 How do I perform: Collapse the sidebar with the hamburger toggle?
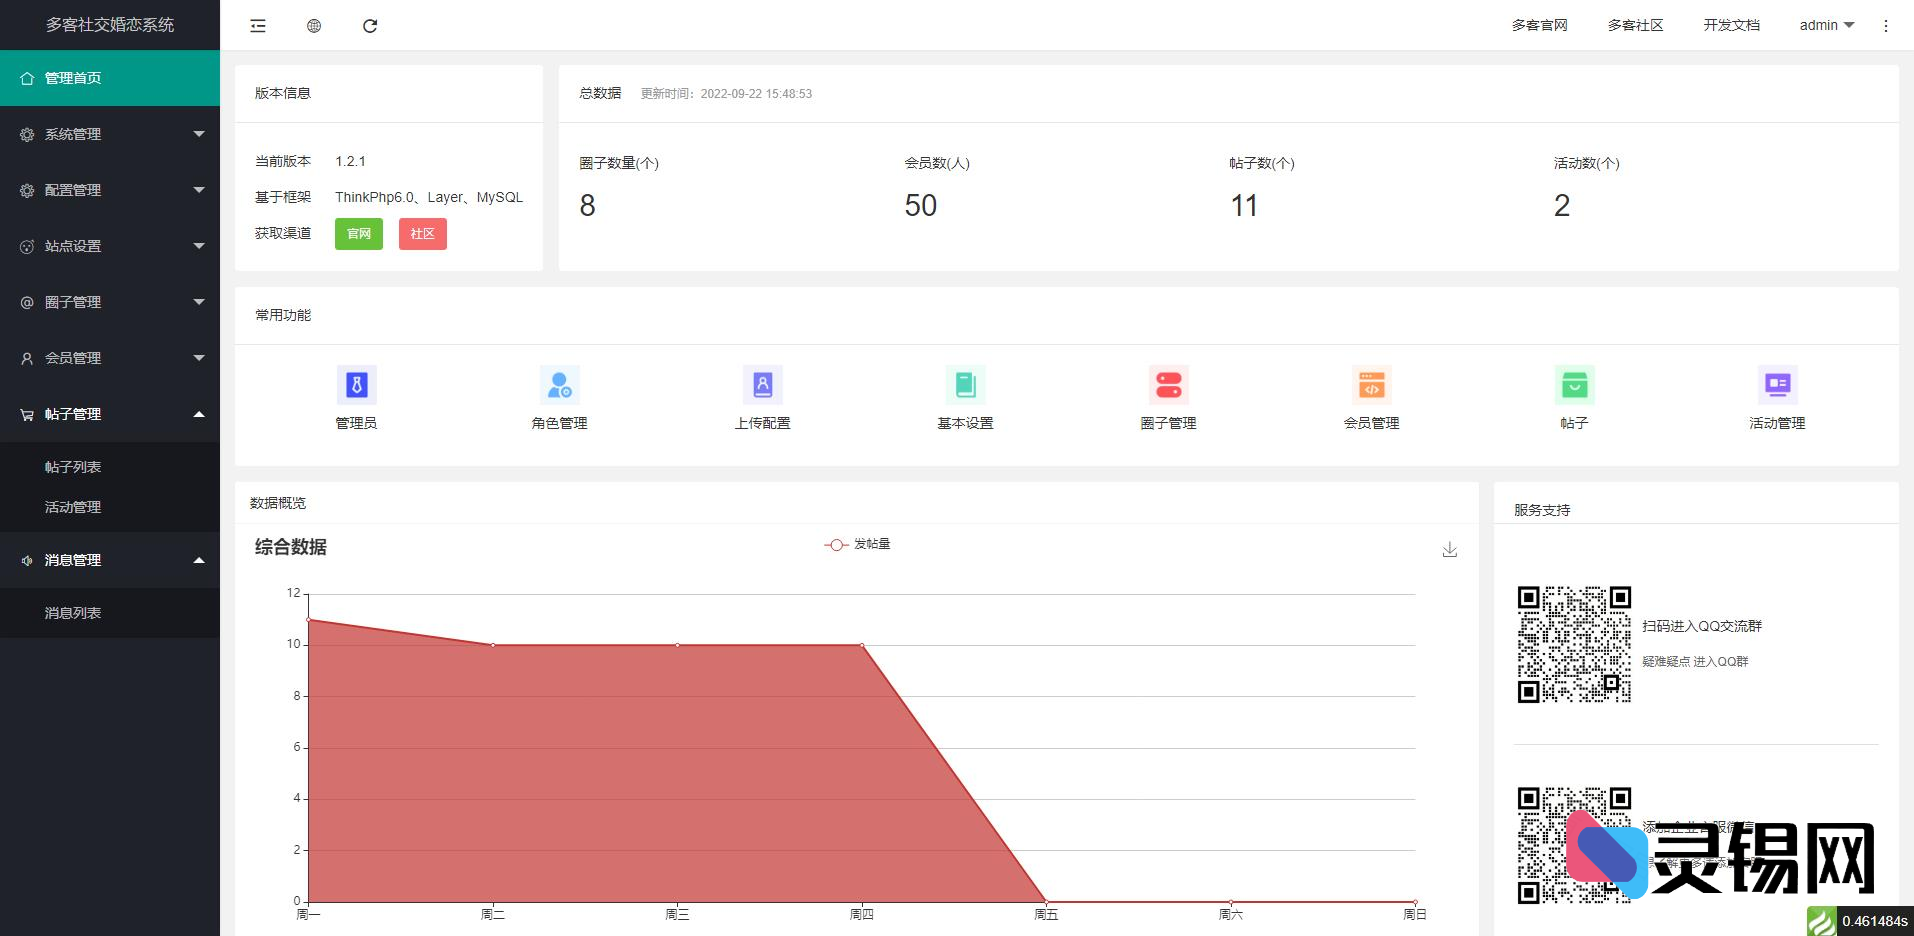[x=257, y=26]
